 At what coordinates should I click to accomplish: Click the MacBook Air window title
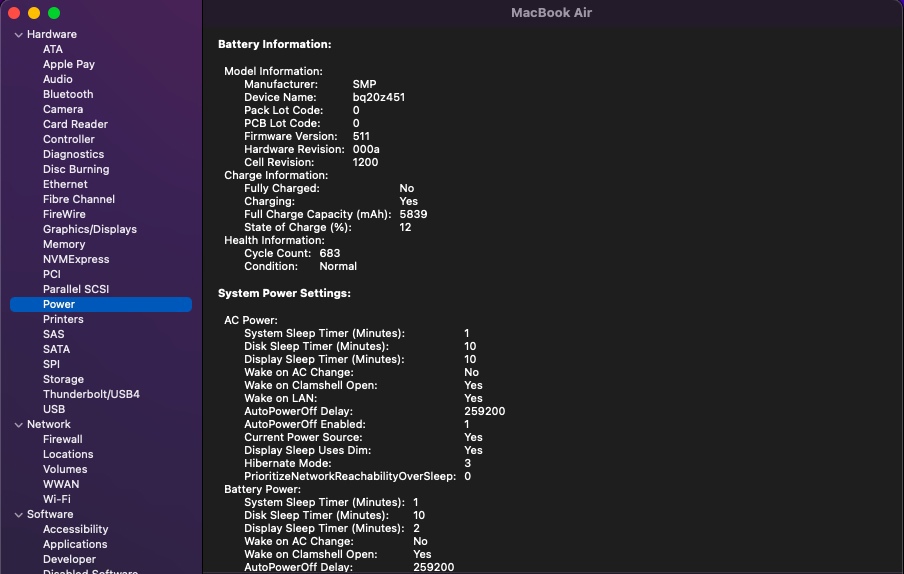551,13
